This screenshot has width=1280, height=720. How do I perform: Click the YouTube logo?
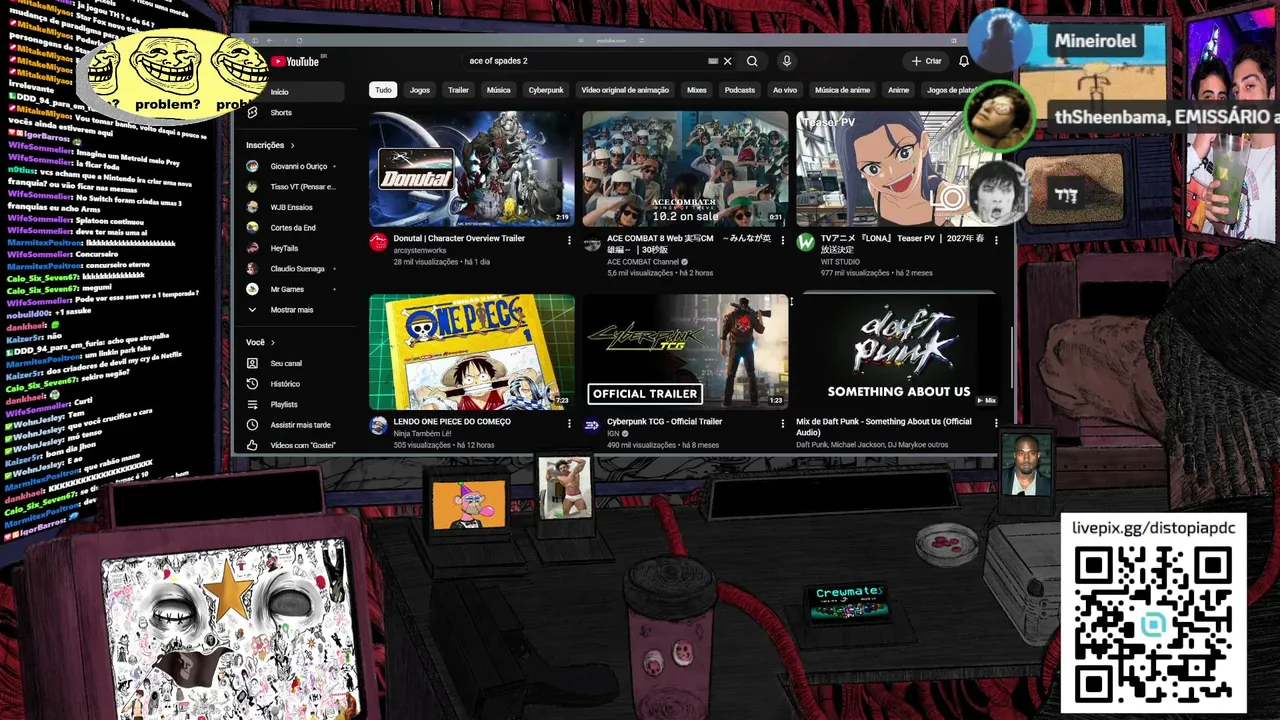[297, 62]
